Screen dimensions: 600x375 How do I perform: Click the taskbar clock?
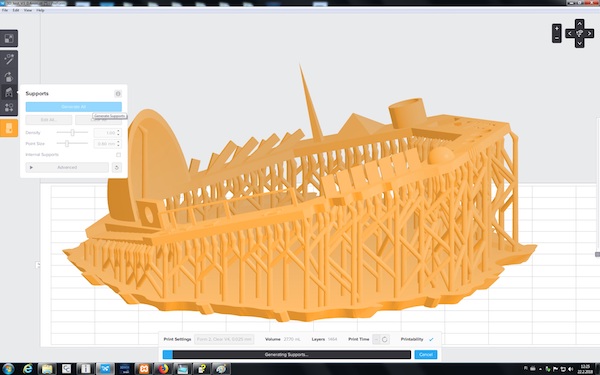[x=585, y=369]
